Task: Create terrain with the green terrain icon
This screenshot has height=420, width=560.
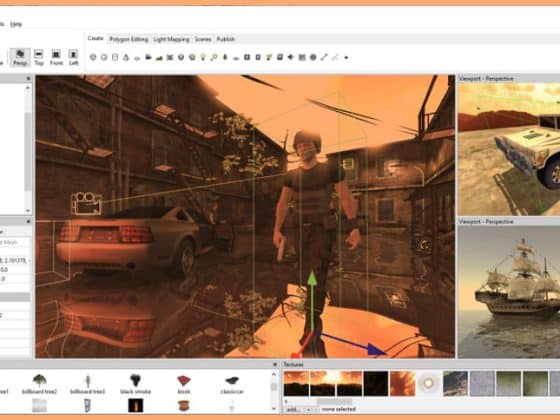Action: click(x=159, y=57)
